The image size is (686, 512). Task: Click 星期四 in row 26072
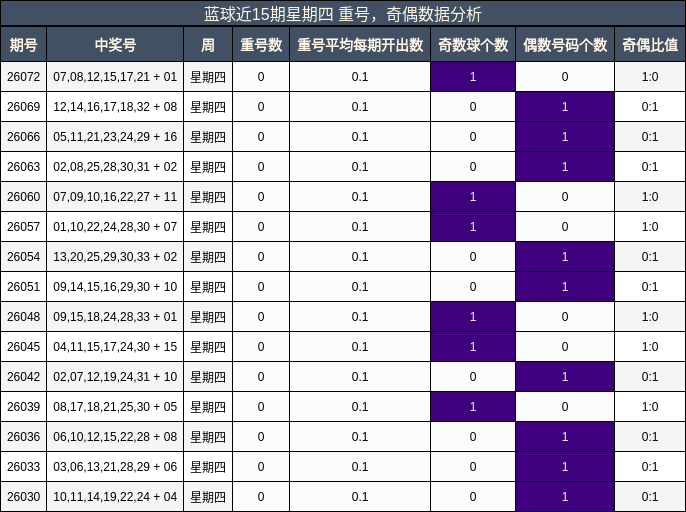coord(208,77)
